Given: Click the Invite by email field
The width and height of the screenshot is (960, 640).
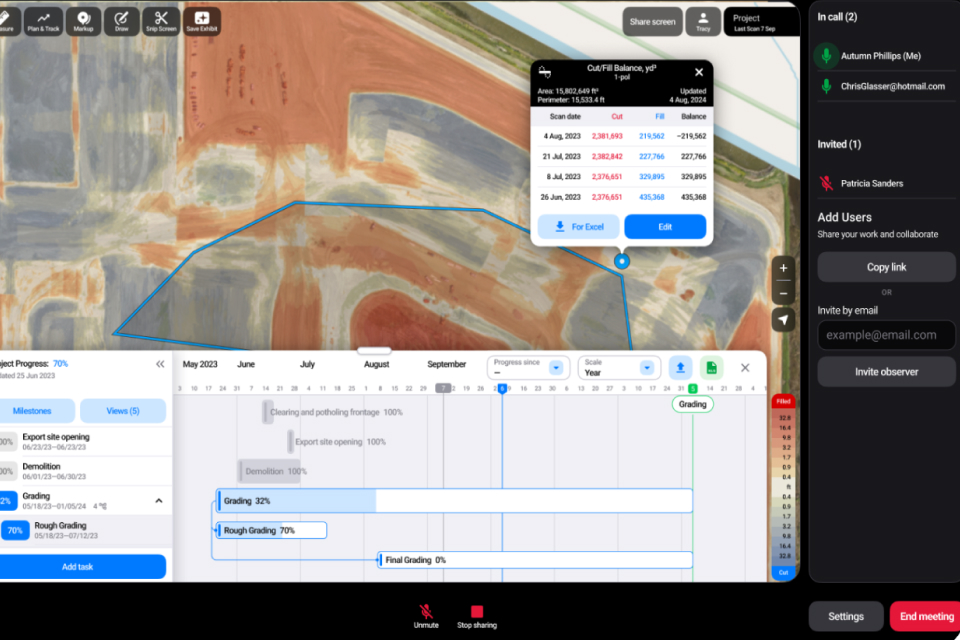Looking at the screenshot, I should 886,335.
